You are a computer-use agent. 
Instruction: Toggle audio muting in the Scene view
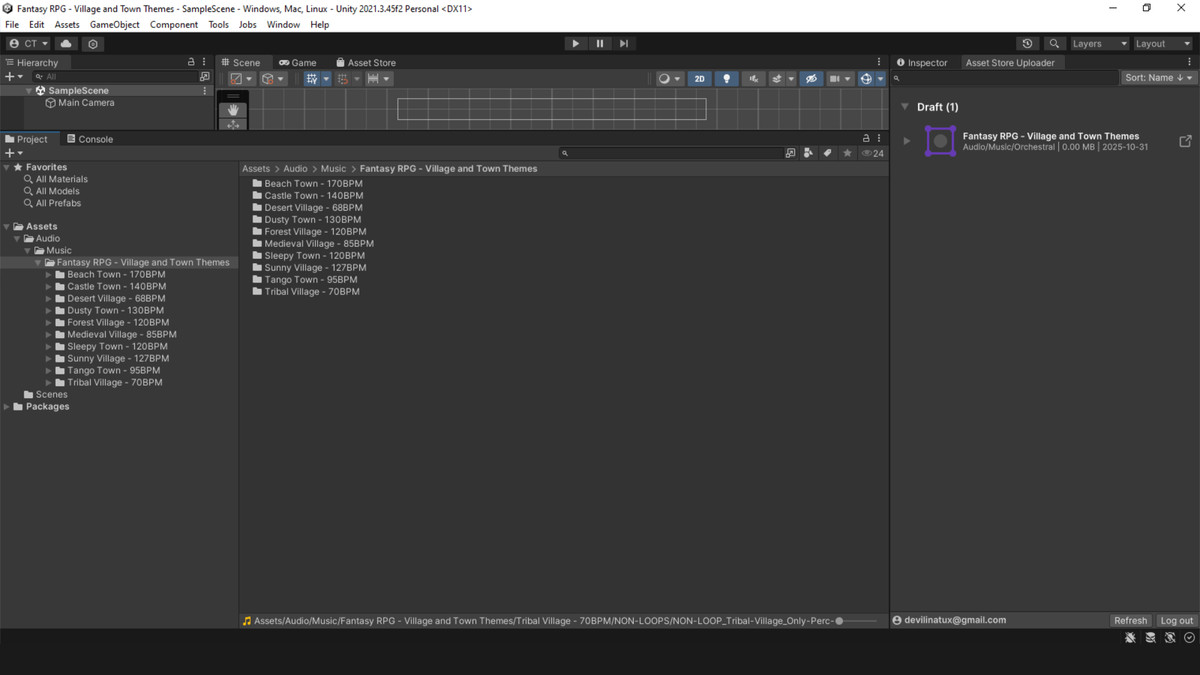752,78
